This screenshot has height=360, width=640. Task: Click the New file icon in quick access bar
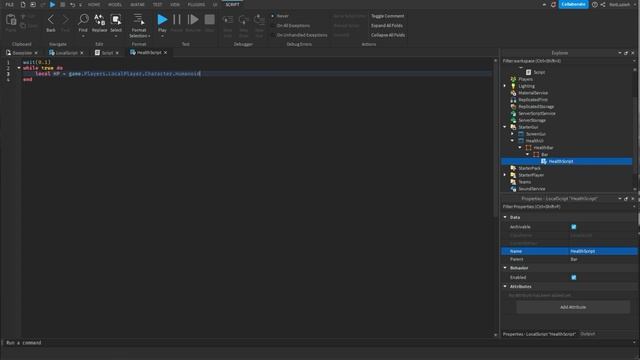click(x=23, y=4)
